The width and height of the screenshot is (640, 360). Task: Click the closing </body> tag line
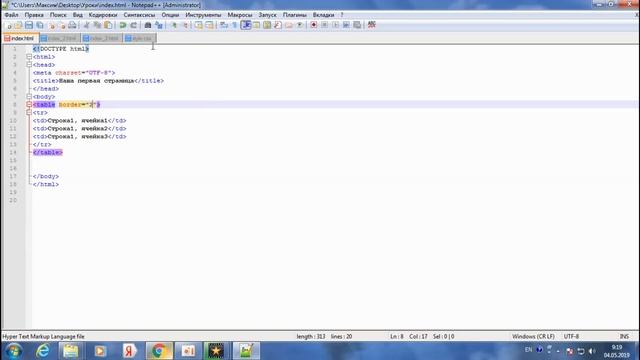coord(46,176)
